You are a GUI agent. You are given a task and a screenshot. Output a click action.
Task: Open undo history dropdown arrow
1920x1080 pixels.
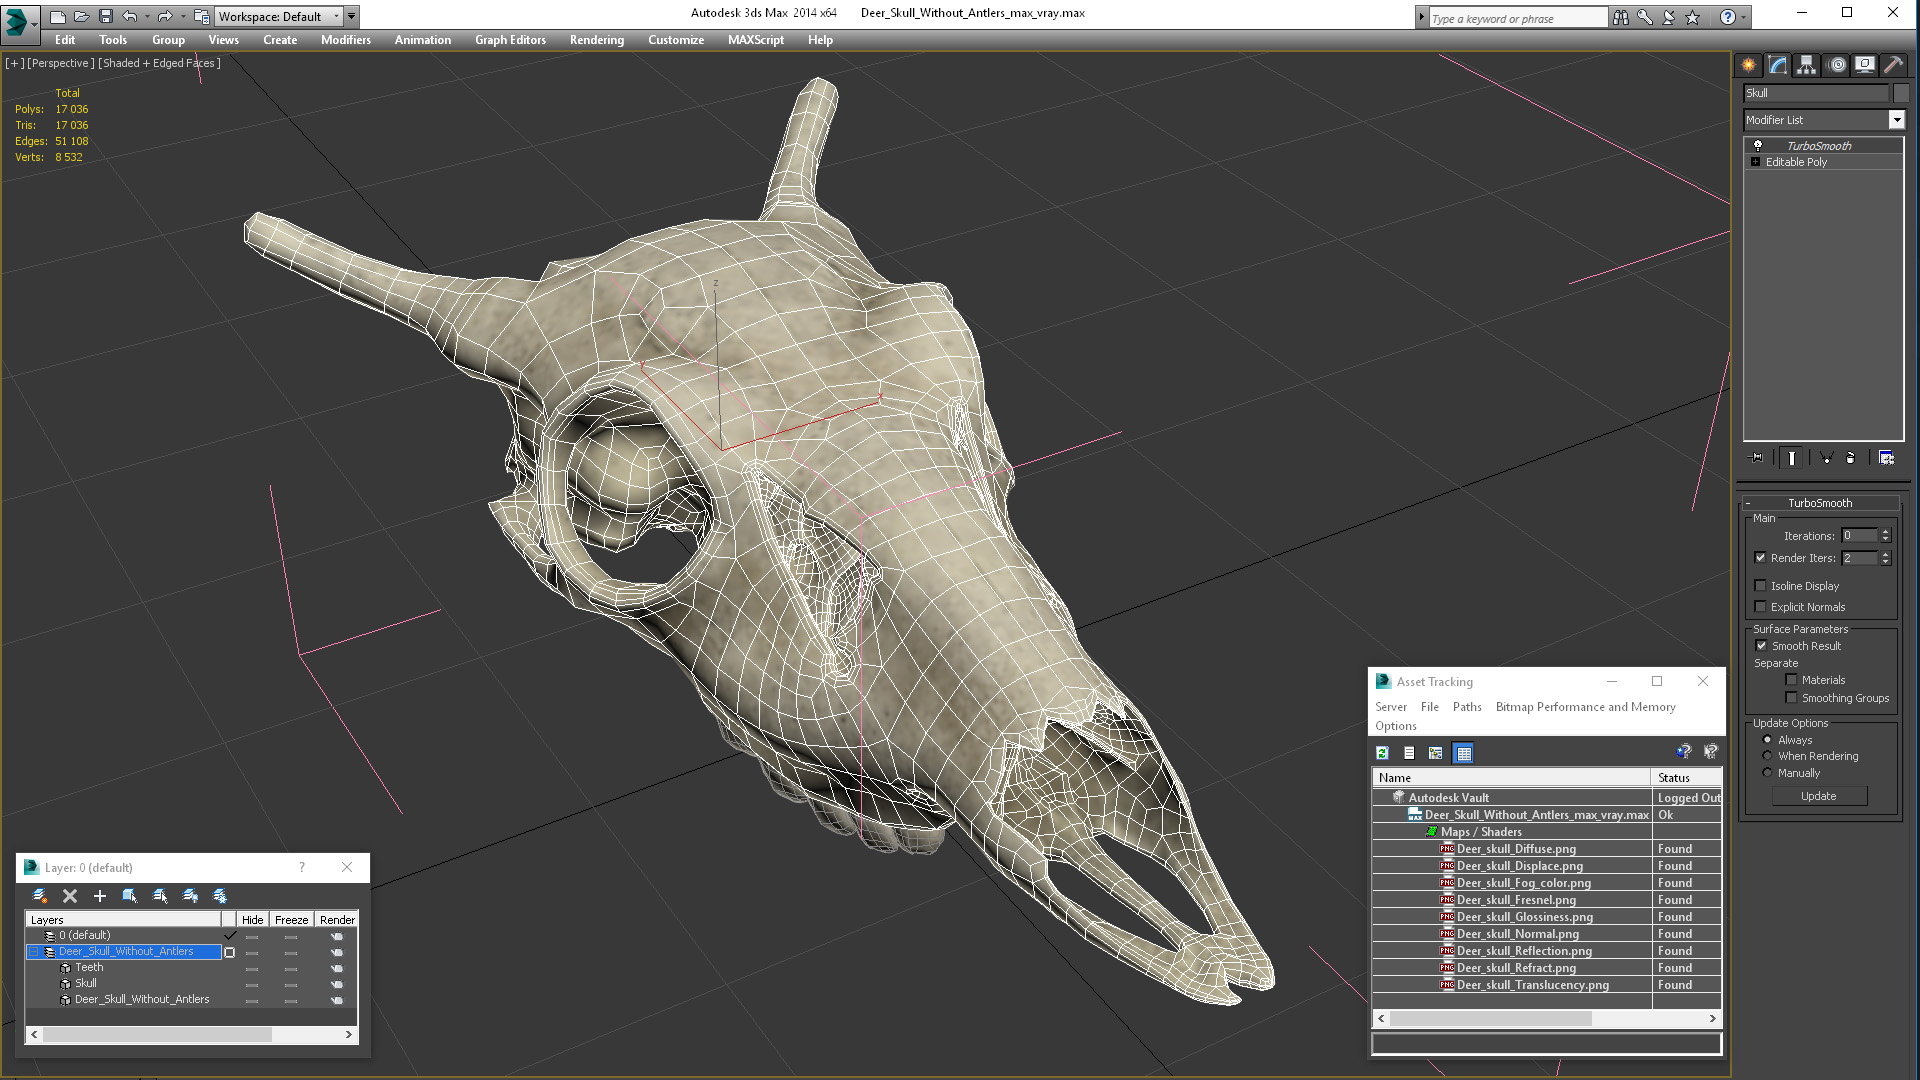(147, 17)
